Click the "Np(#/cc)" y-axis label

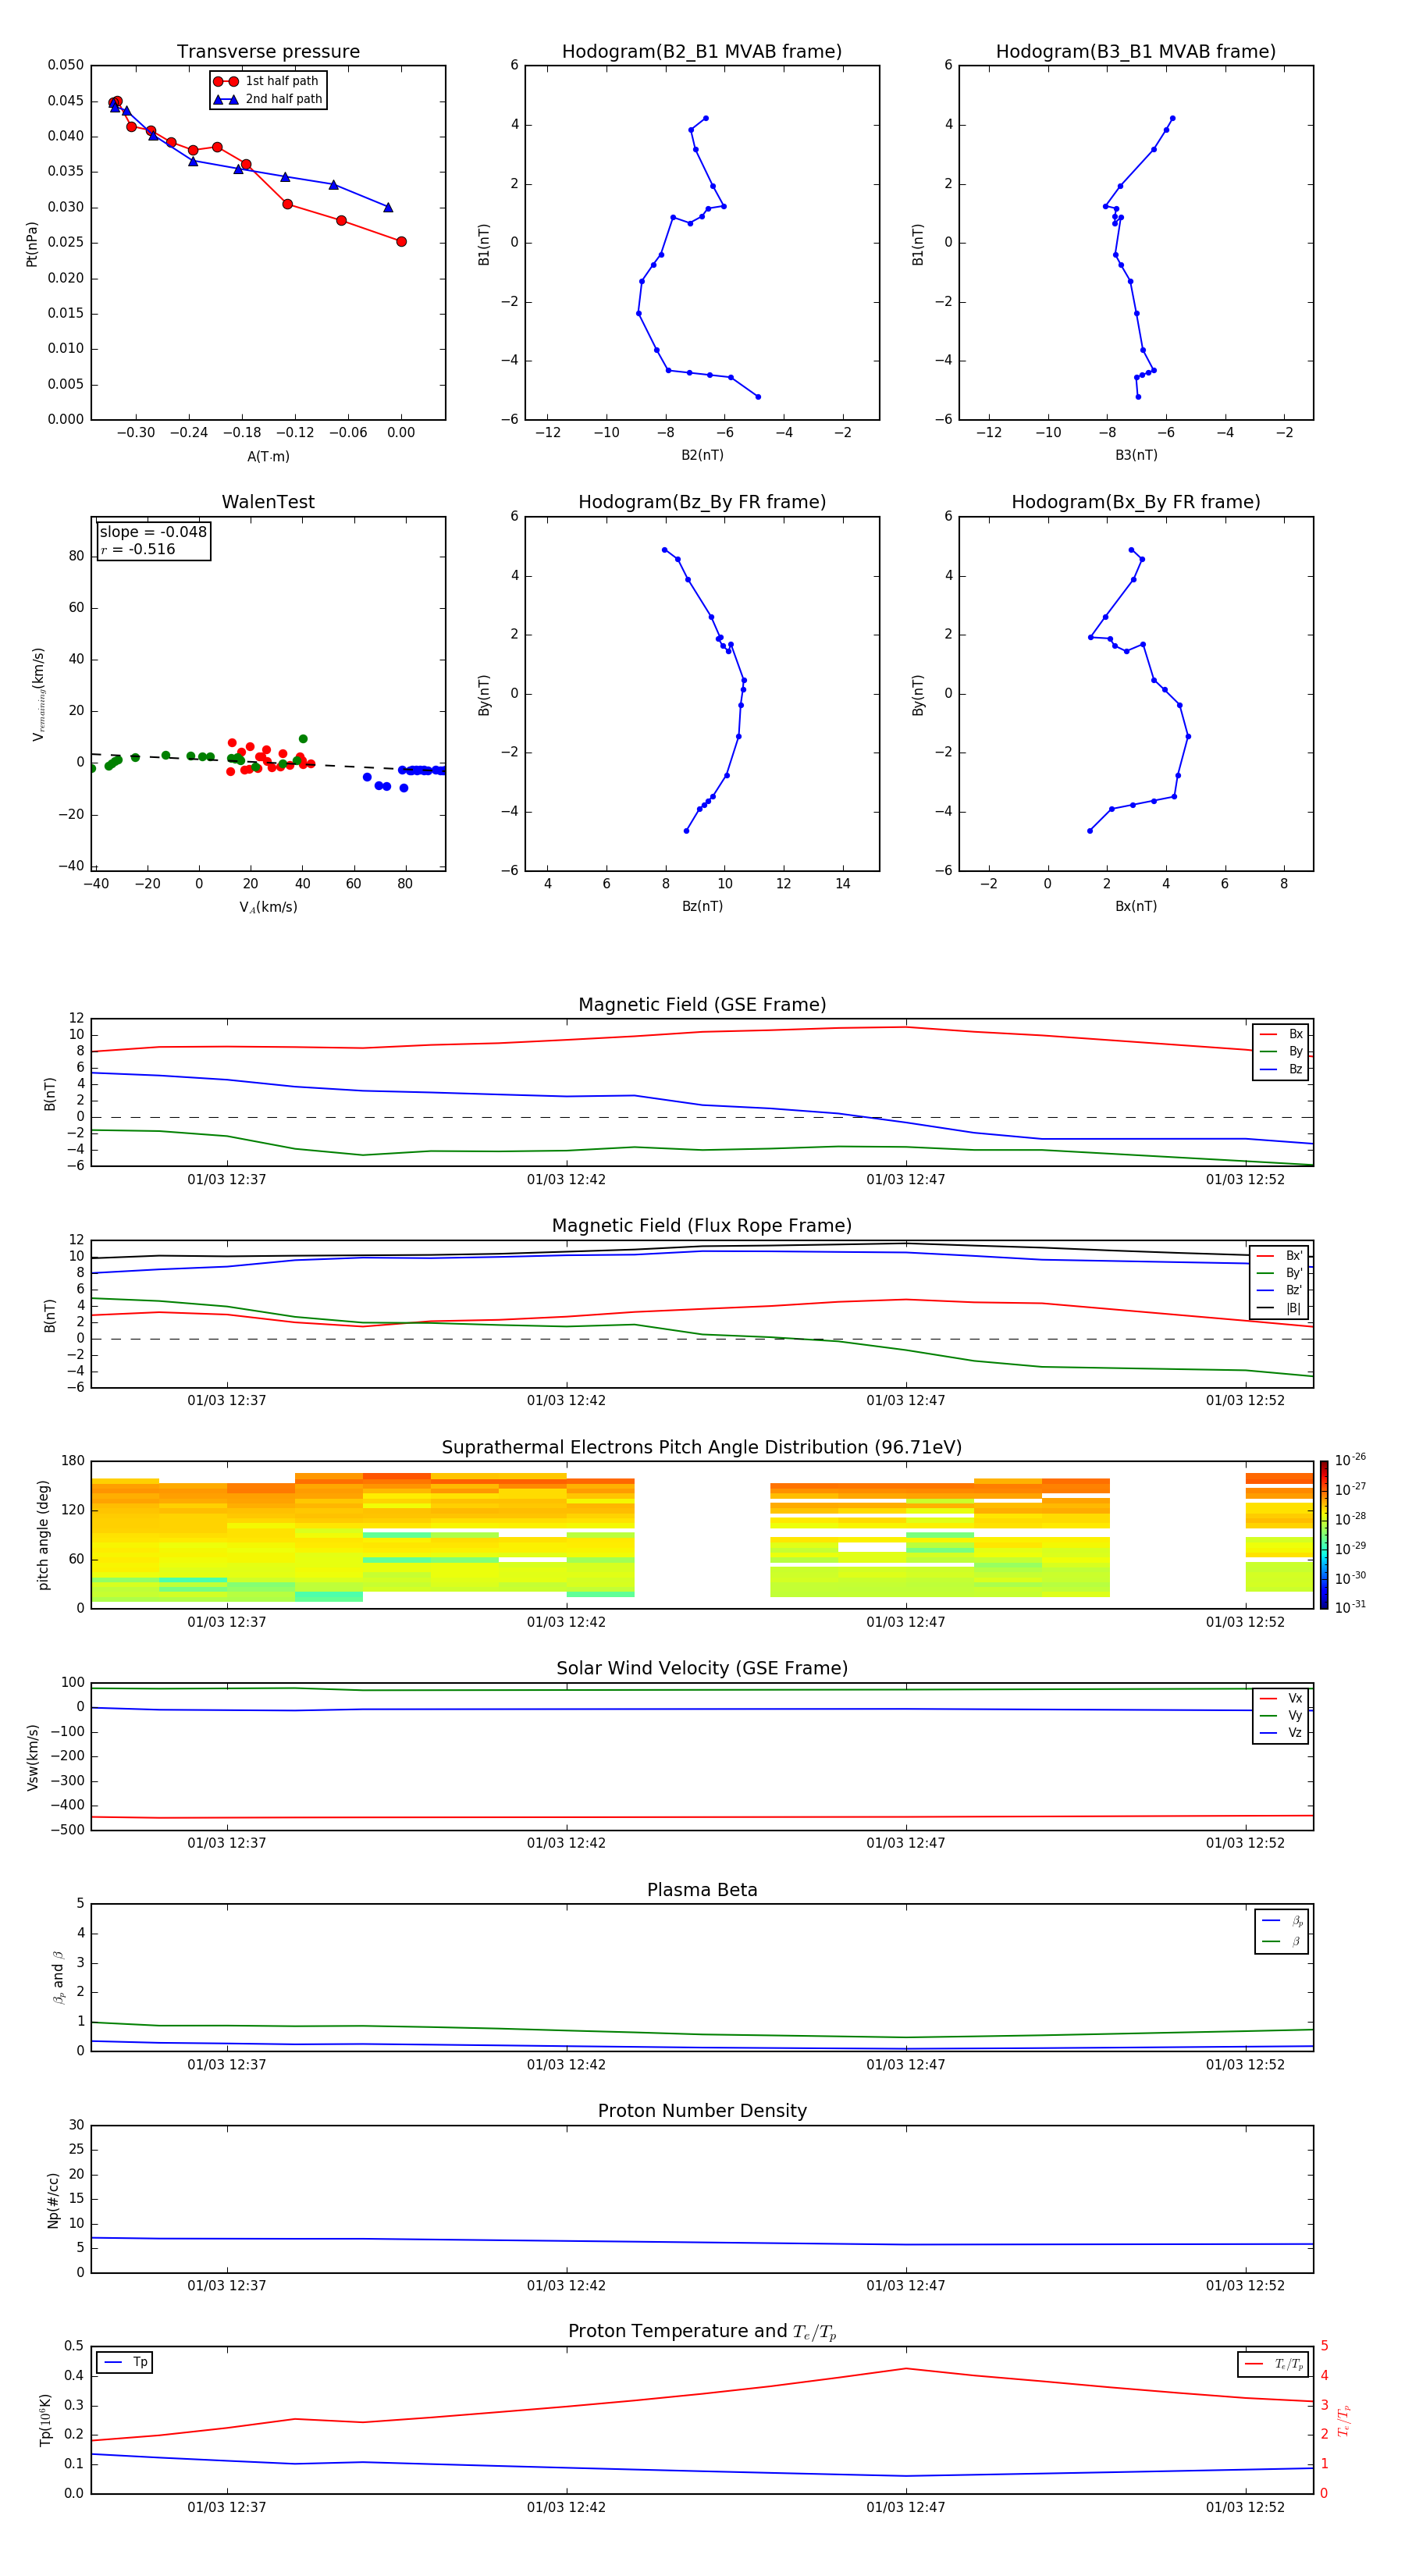[53, 2200]
